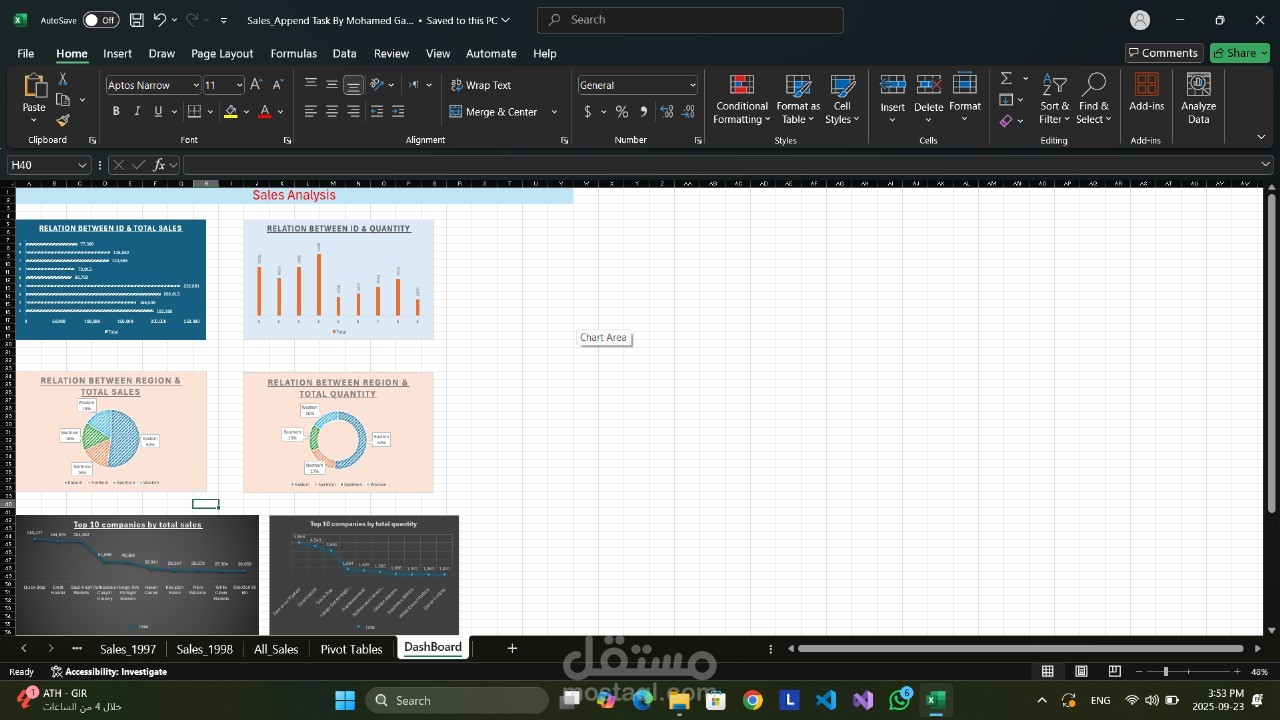Toggle bold formatting
The image size is (1280, 720).
pyautogui.click(x=116, y=112)
